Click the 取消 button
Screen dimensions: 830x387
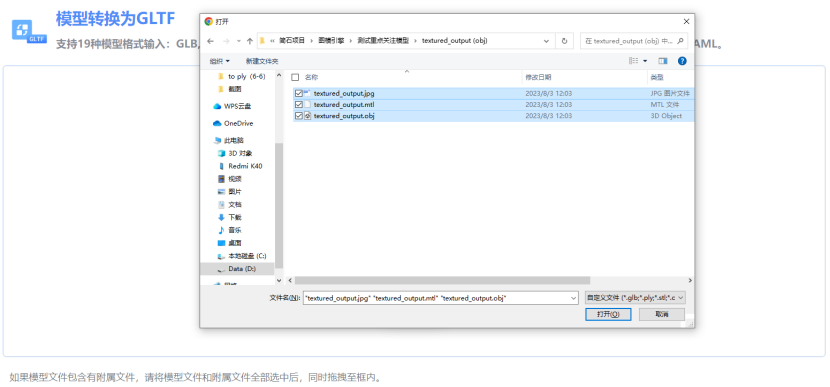click(662, 314)
